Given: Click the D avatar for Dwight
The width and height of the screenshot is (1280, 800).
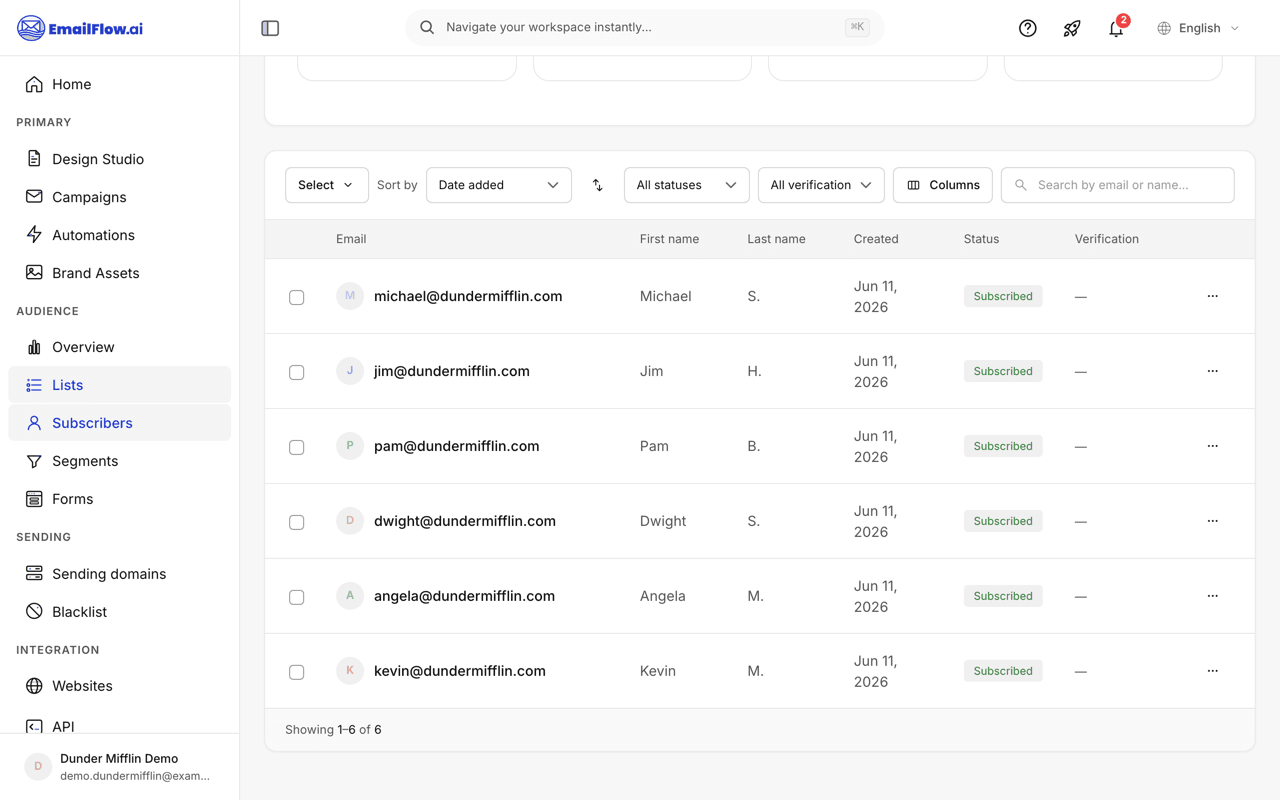Looking at the screenshot, I should click(x=350, y=521).
